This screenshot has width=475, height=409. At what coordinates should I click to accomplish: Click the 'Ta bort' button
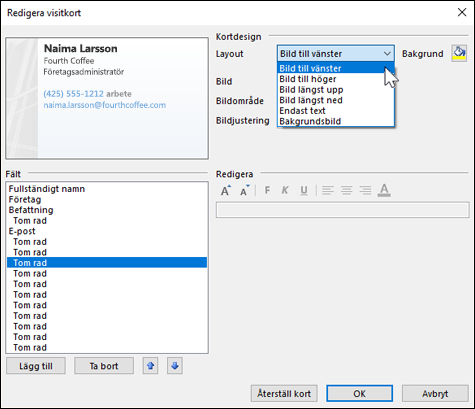[104, 366]
